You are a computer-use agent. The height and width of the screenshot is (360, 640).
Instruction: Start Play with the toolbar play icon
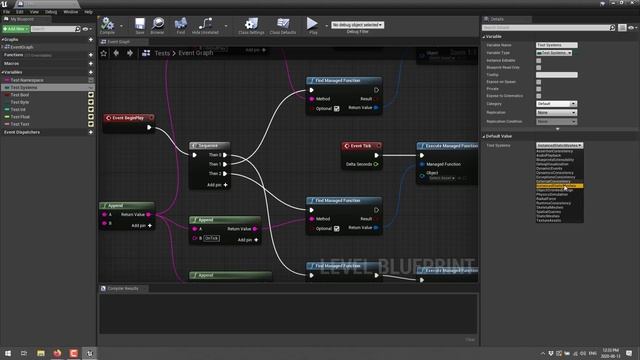click(x=312, y=23)
